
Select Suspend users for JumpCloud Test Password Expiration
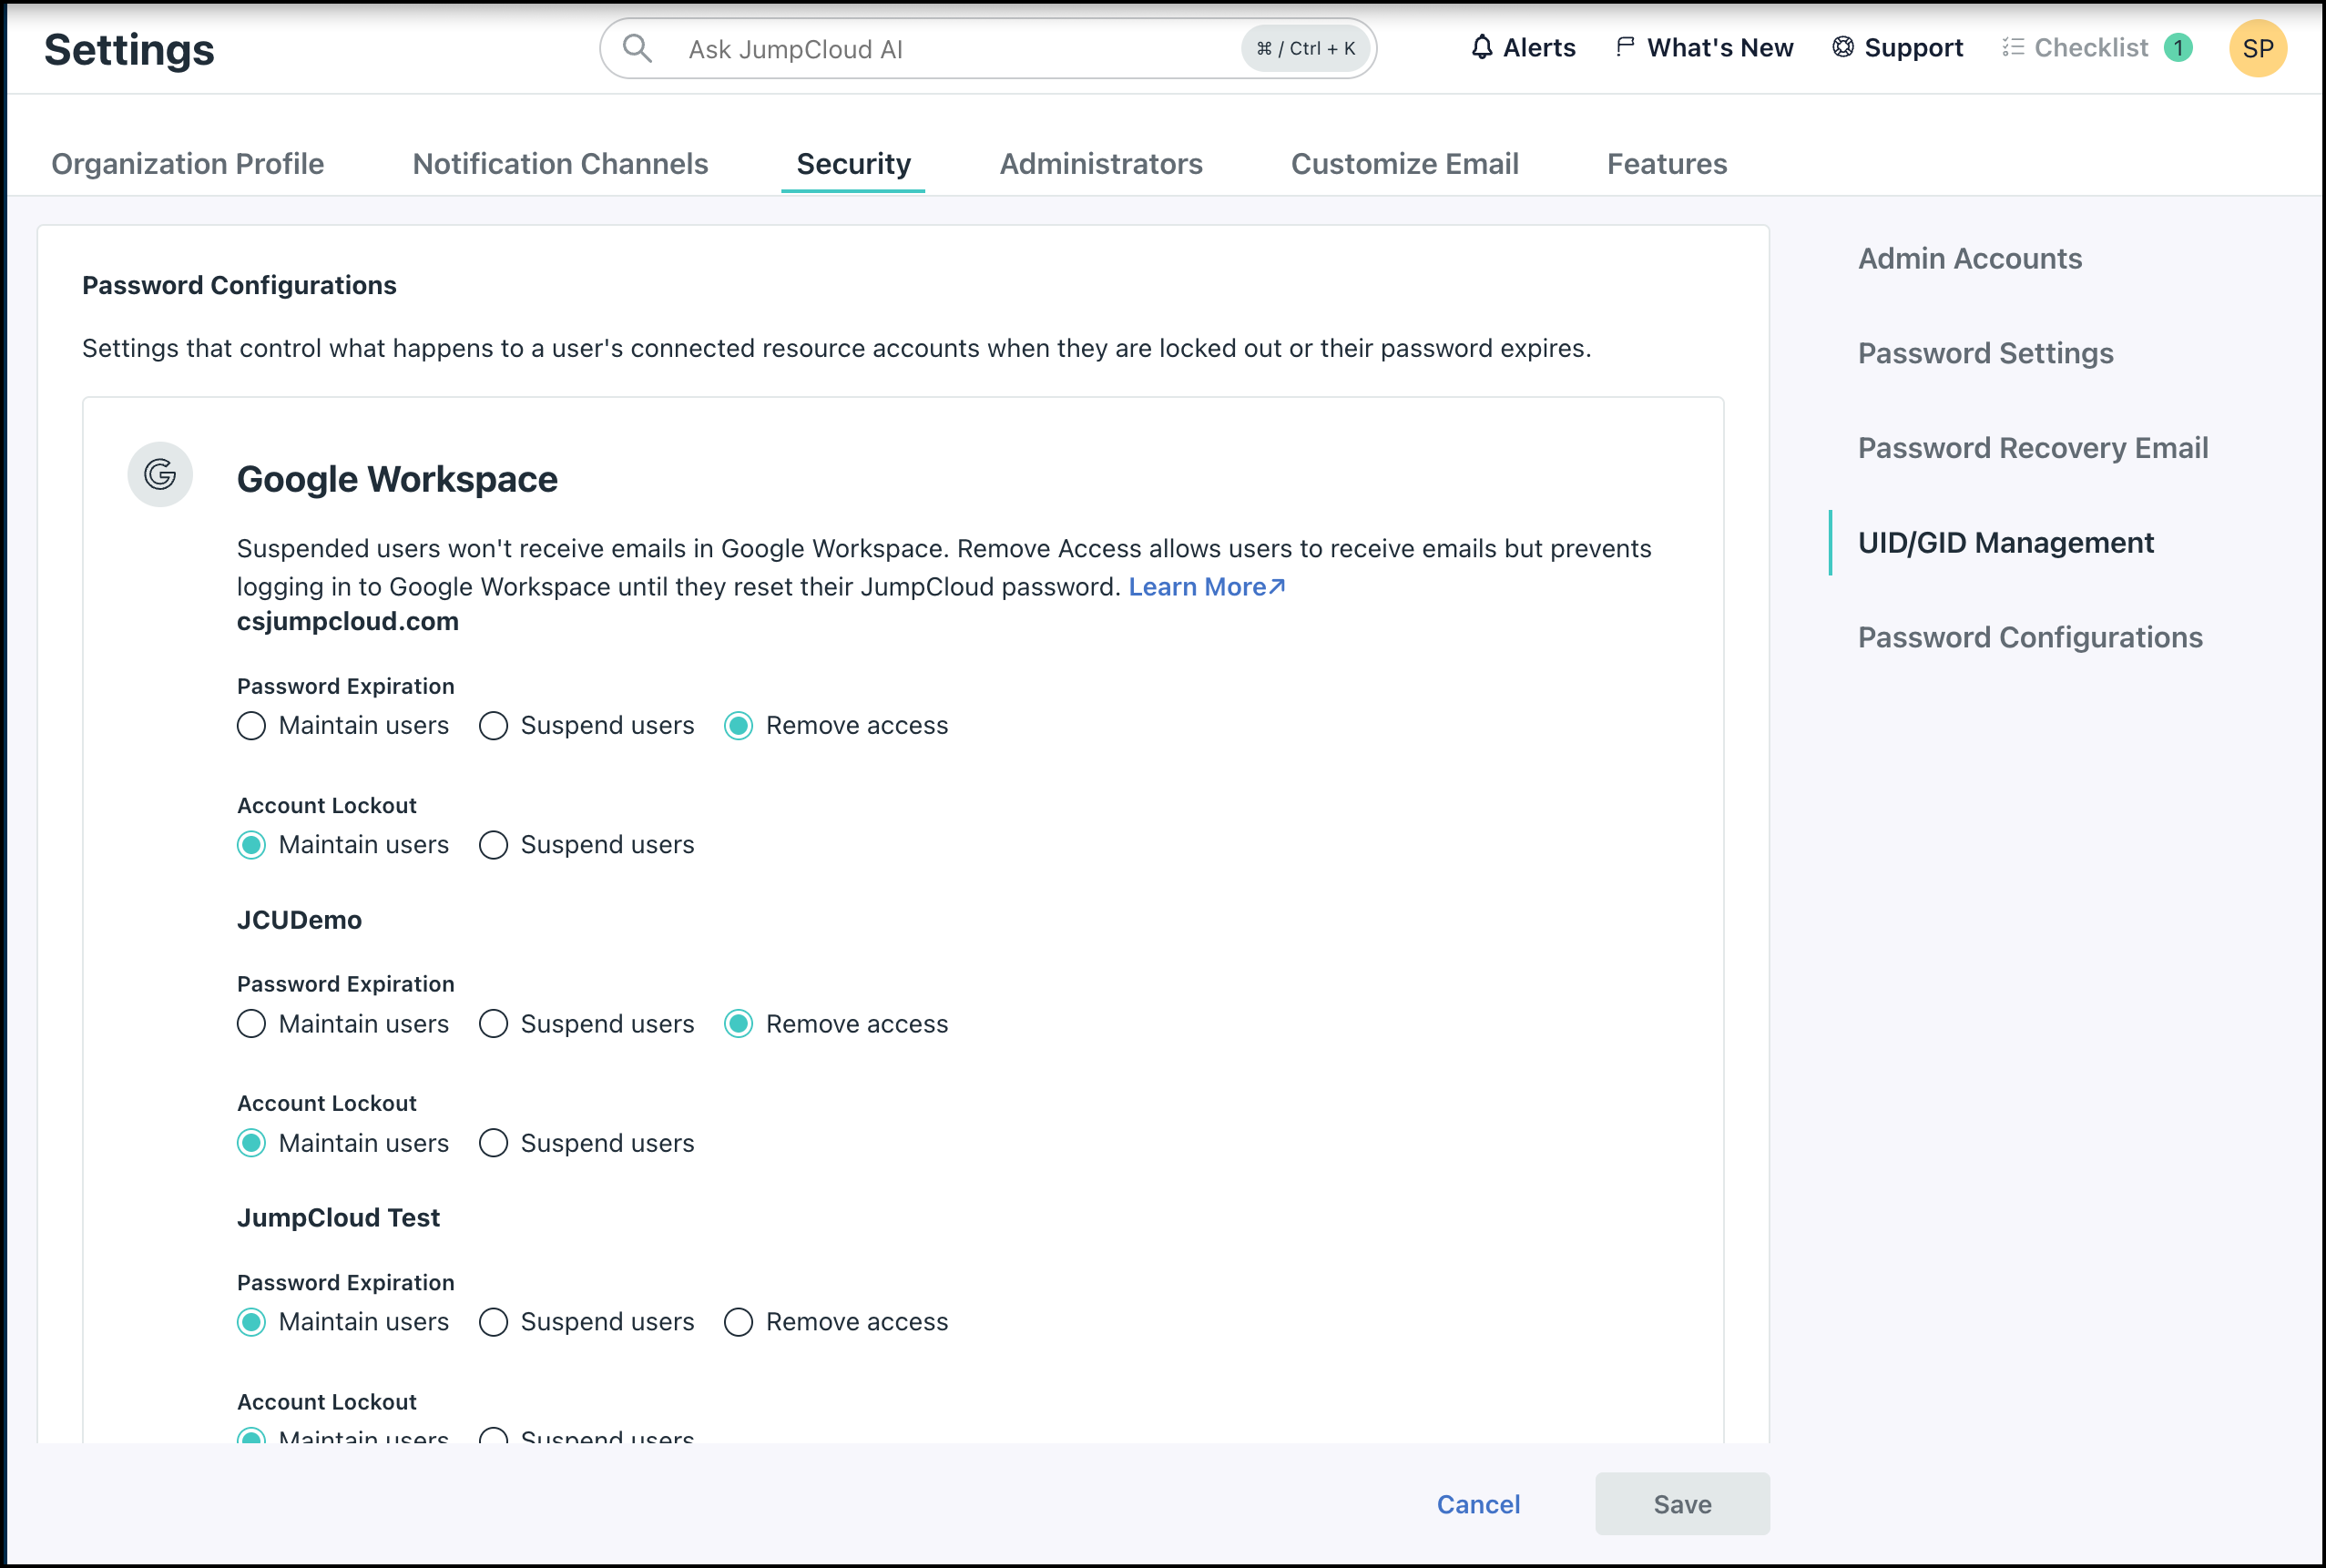point(493,1322)
